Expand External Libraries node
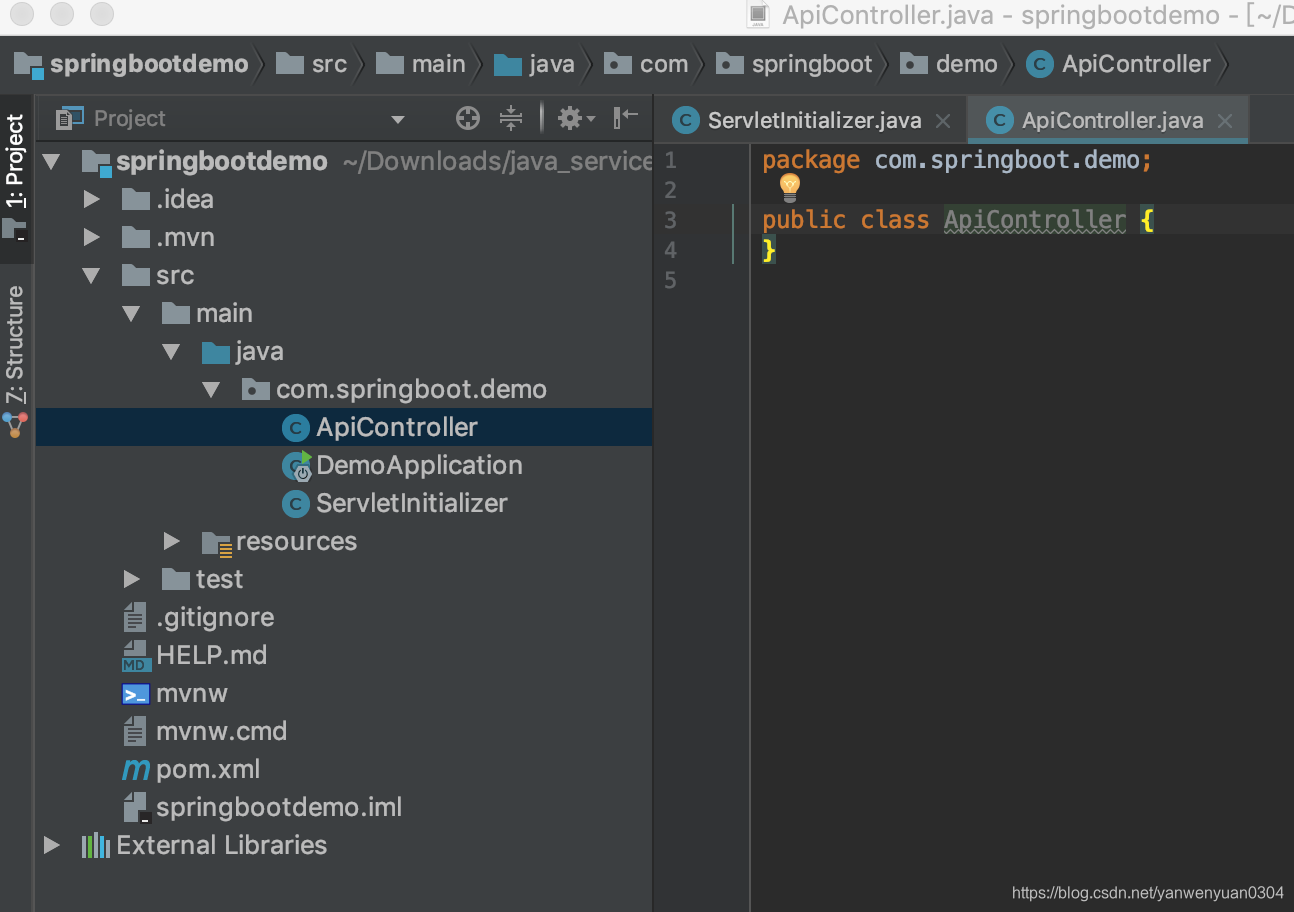 [52, 846]
